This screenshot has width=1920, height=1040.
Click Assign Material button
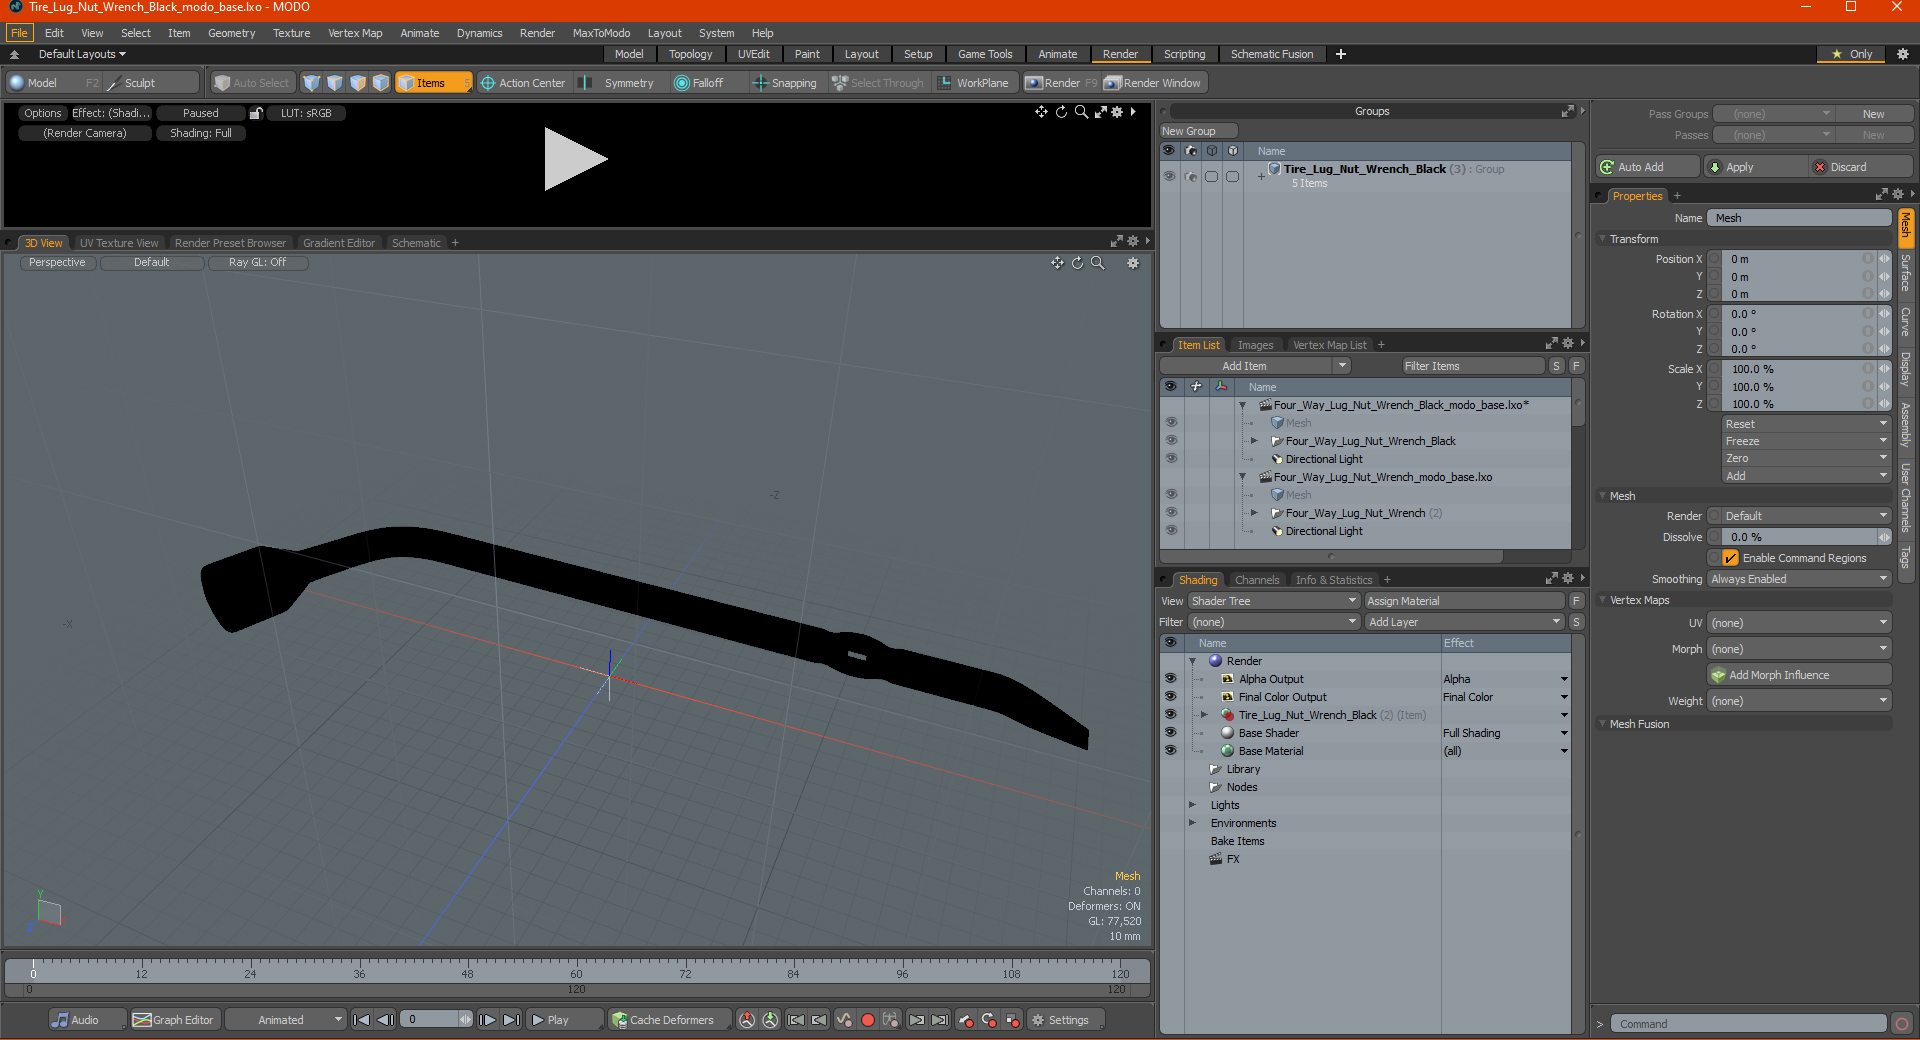click(1464, 601)
